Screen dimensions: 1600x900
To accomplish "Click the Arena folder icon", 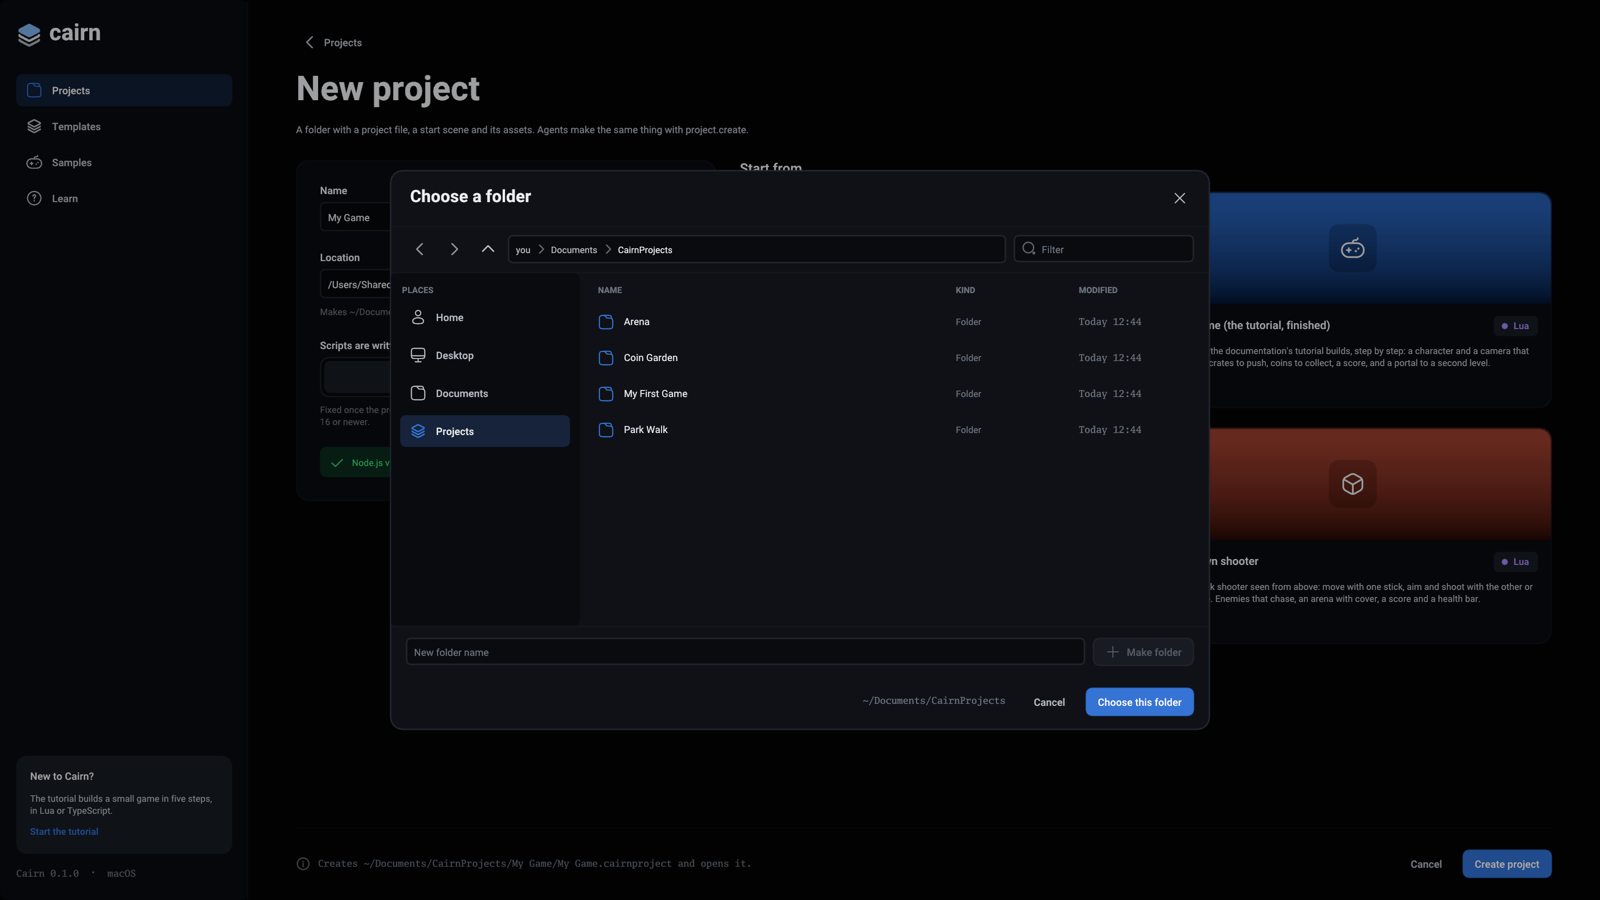I will [606, 322].
